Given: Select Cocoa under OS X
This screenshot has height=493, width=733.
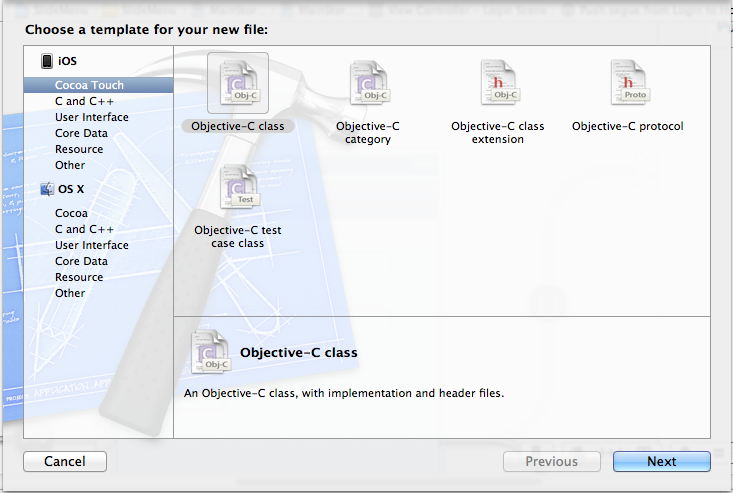Looking at the screenshot, I should pyautogui.click(x=71, y=213).
